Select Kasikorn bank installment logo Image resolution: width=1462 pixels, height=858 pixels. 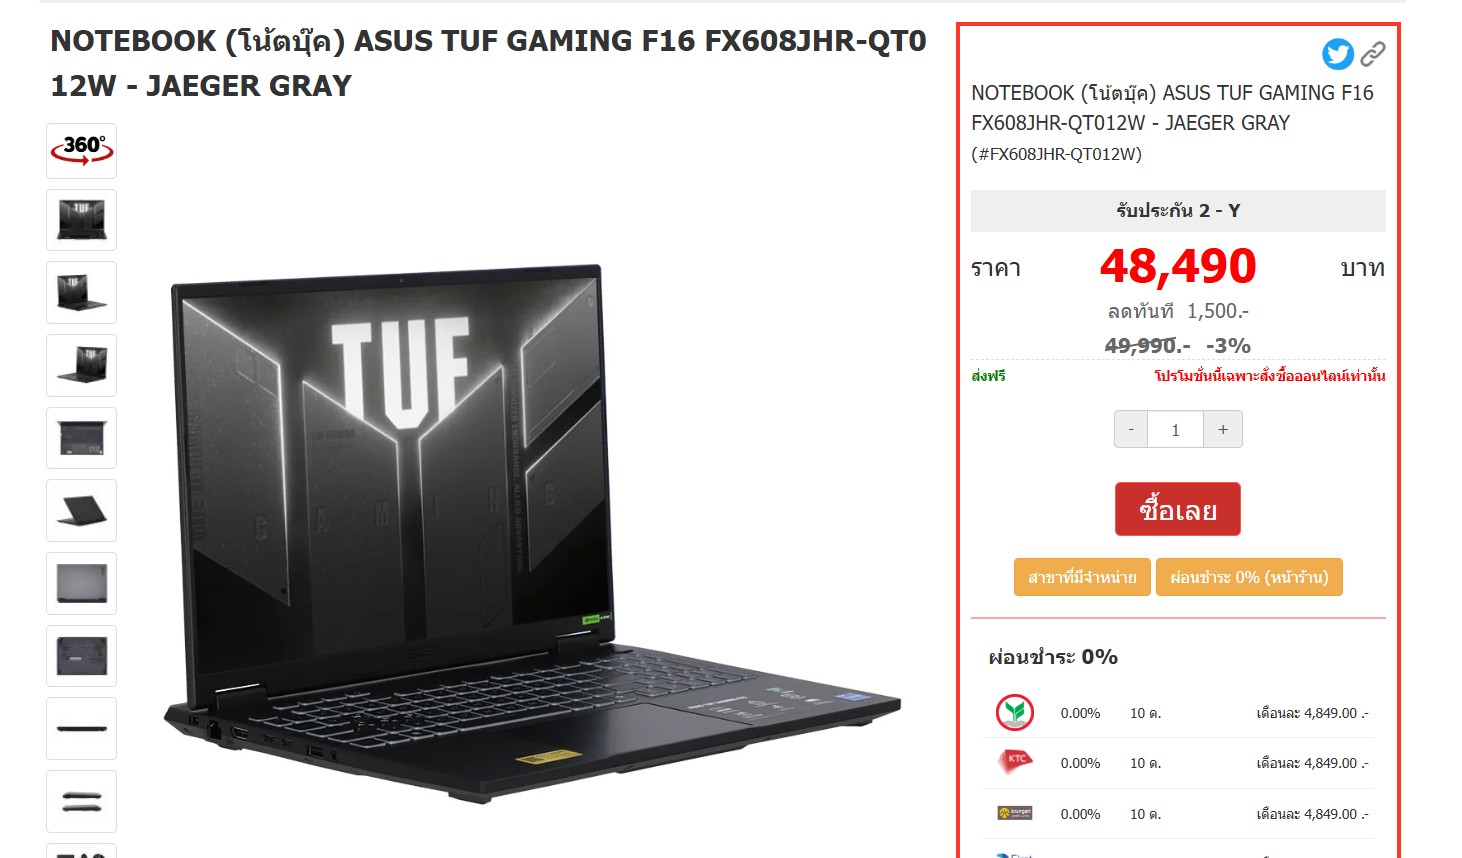[x=1015, y=713]
